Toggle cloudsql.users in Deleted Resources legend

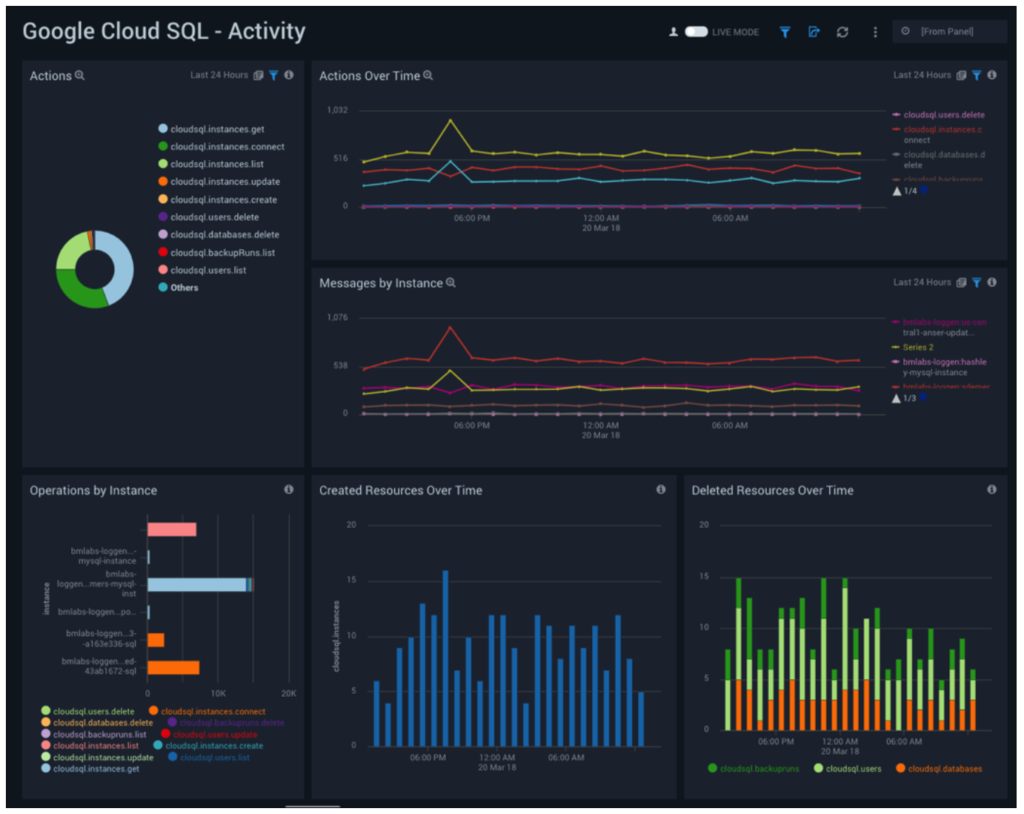(x=848, y=769)
